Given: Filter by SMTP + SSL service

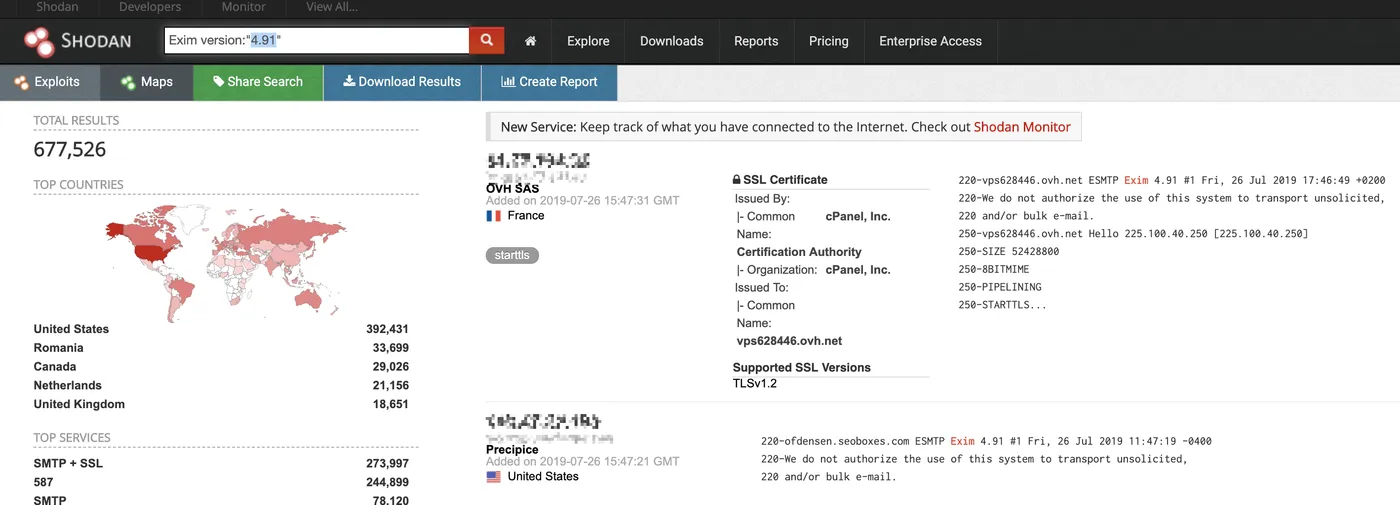Looking at the screenshot, I should point(68,464).
